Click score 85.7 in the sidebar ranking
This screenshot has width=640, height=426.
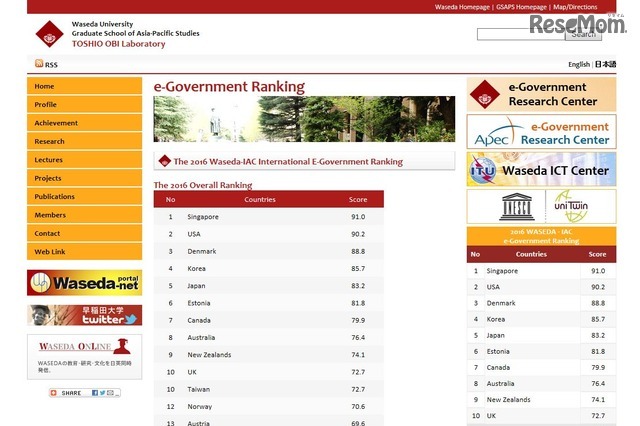598,319
